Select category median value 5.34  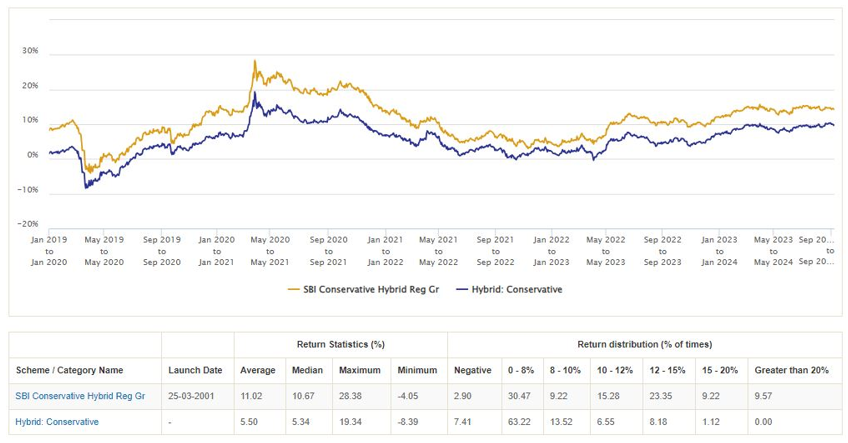[x=301, y=422]
